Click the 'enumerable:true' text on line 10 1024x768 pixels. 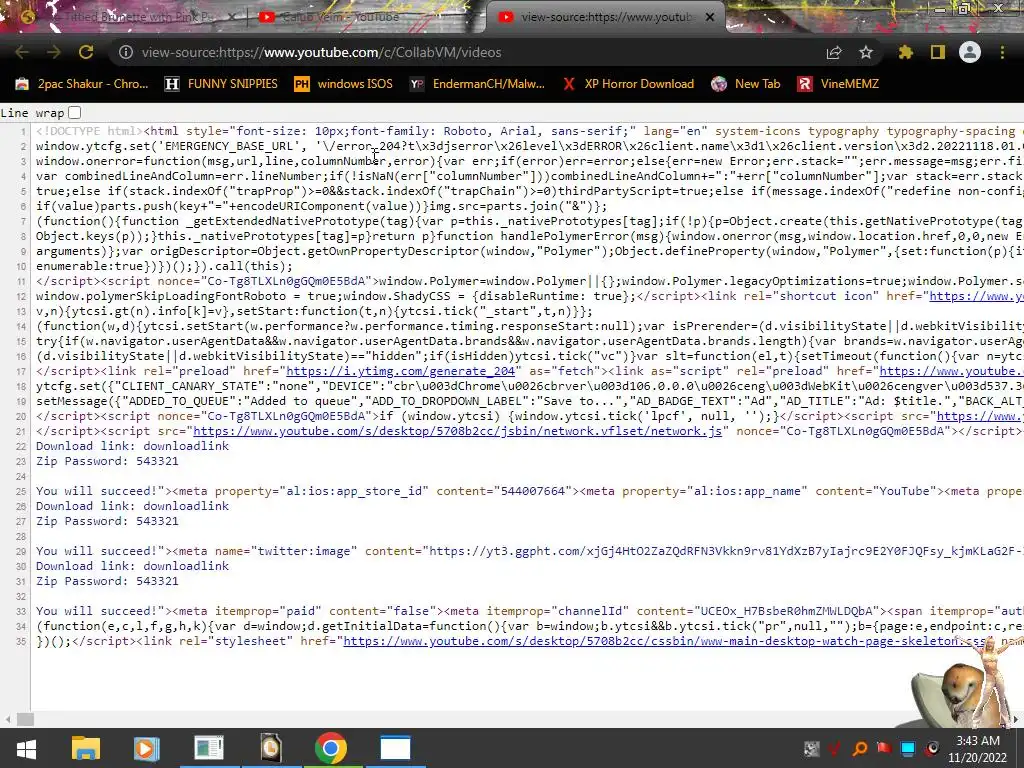click(x=89, y=266)
